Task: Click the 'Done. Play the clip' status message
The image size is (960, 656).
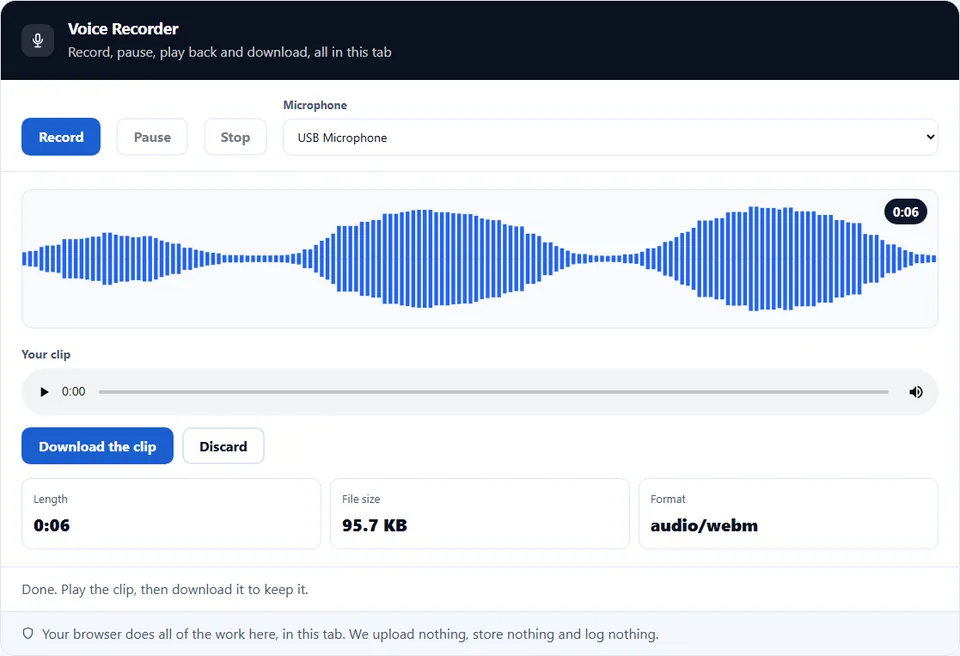Action: (165, 589)
